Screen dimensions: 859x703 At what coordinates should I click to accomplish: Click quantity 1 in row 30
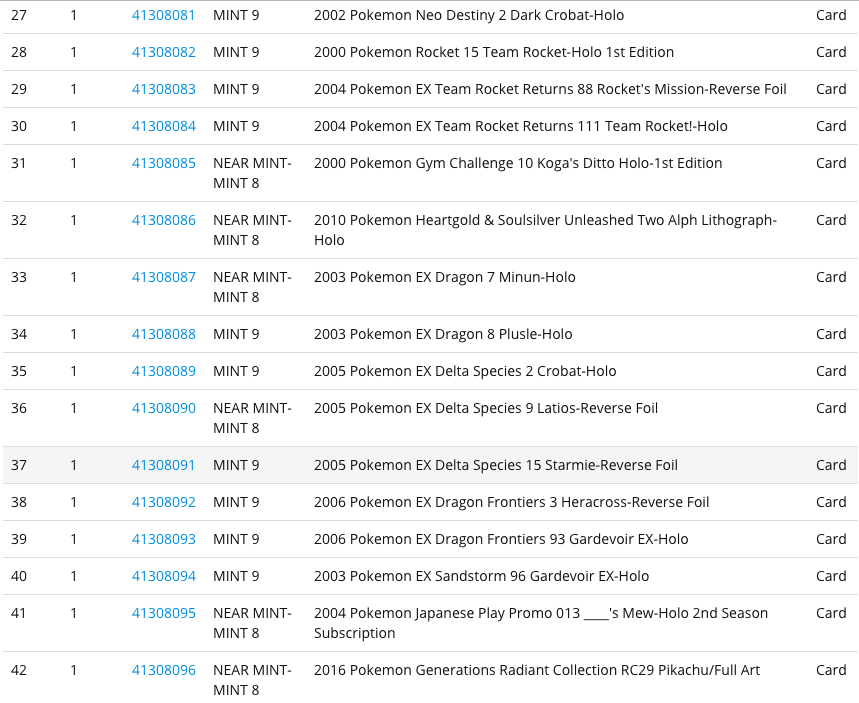[x=73, y=127]
